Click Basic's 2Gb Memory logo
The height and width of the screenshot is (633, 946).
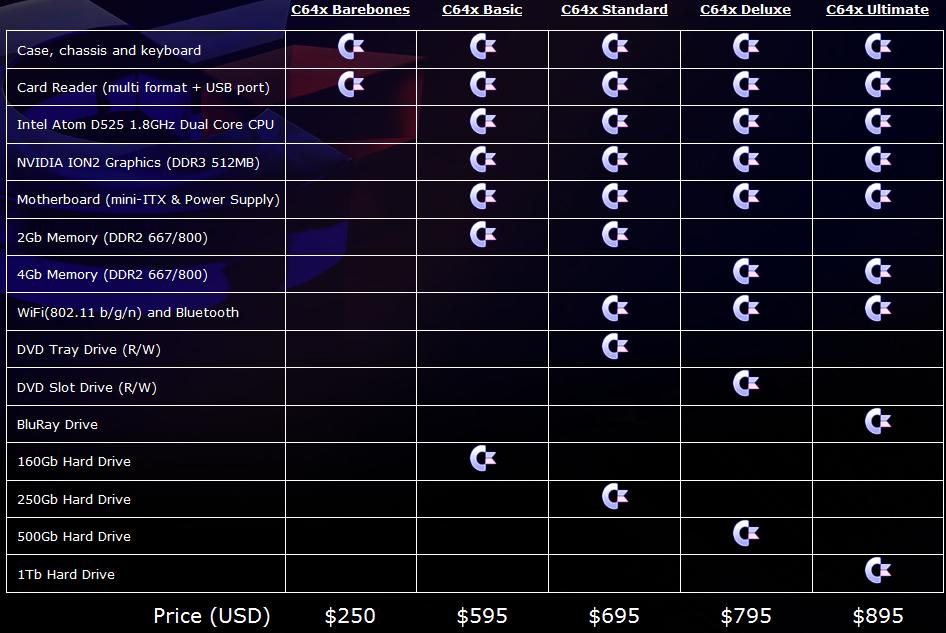pyautogui.click(x=483, y=235)
